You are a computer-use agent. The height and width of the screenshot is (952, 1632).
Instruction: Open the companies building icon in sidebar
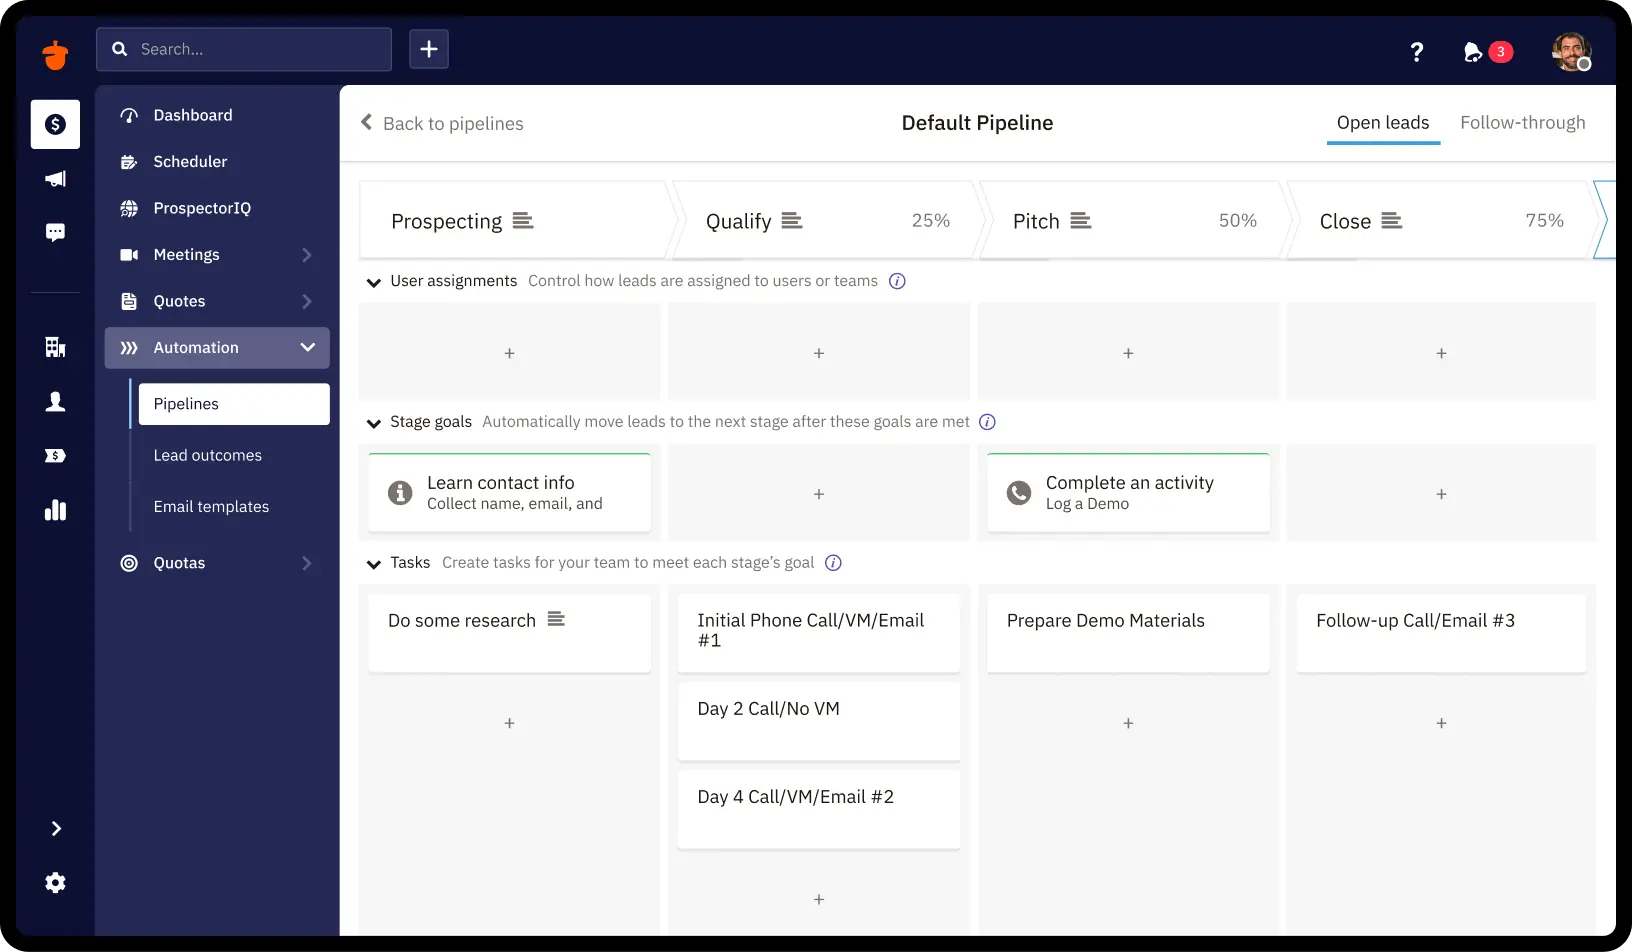coord(55,347)
